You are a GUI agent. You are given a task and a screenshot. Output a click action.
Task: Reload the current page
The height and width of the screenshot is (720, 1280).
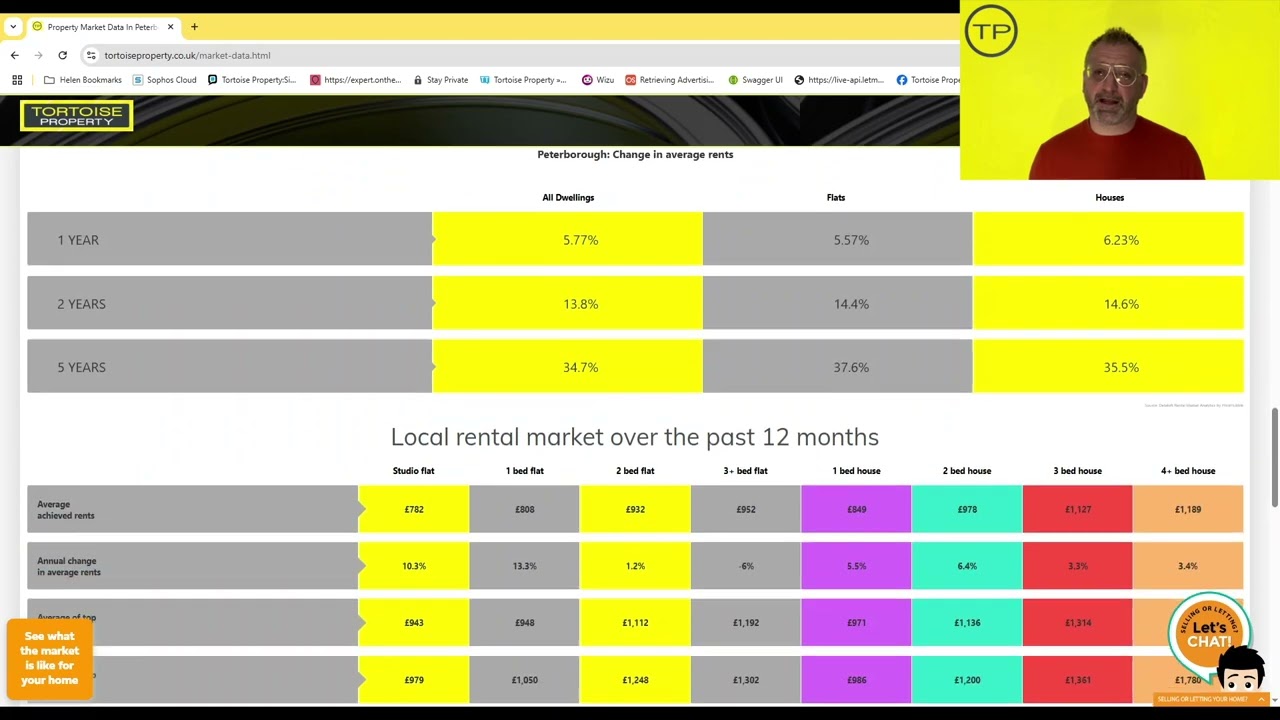(x=62, y=55)
